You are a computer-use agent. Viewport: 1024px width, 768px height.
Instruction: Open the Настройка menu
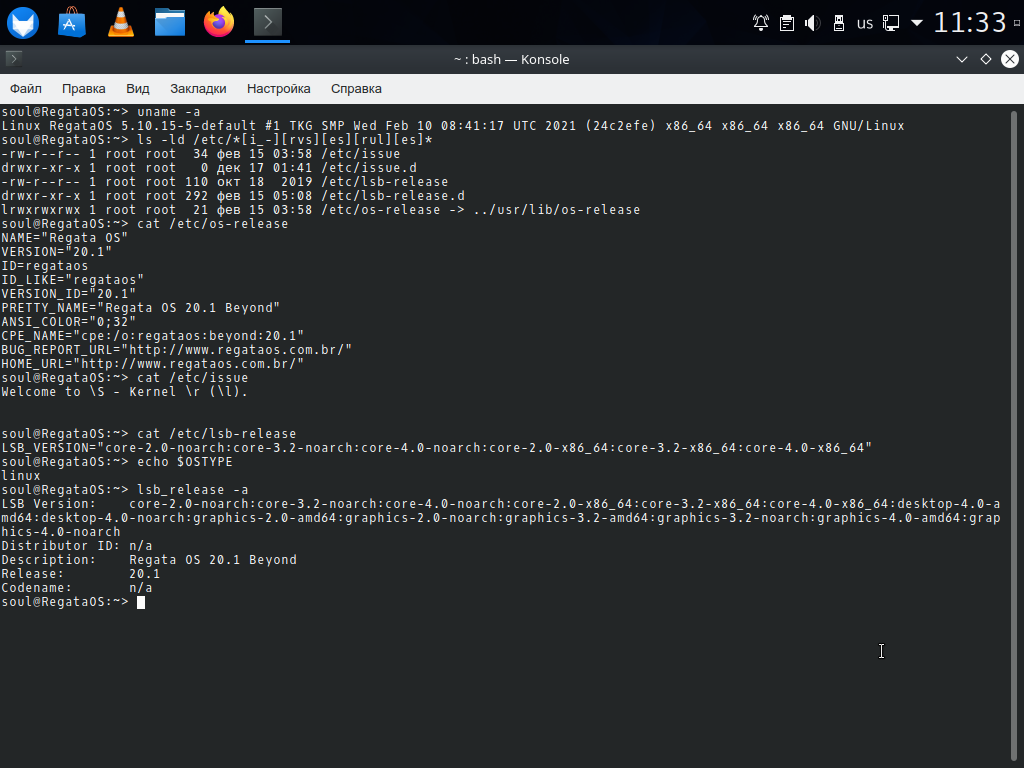tap(279, 89)
